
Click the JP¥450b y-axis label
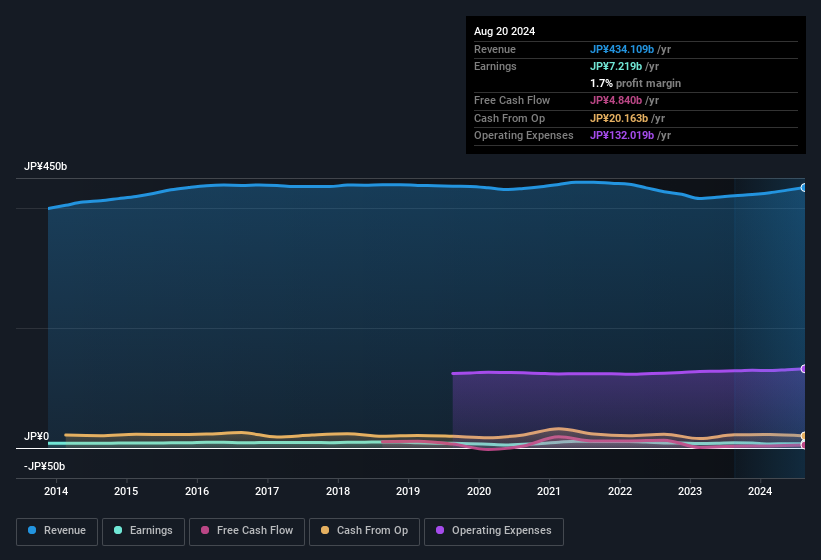[x=46, y=166]
